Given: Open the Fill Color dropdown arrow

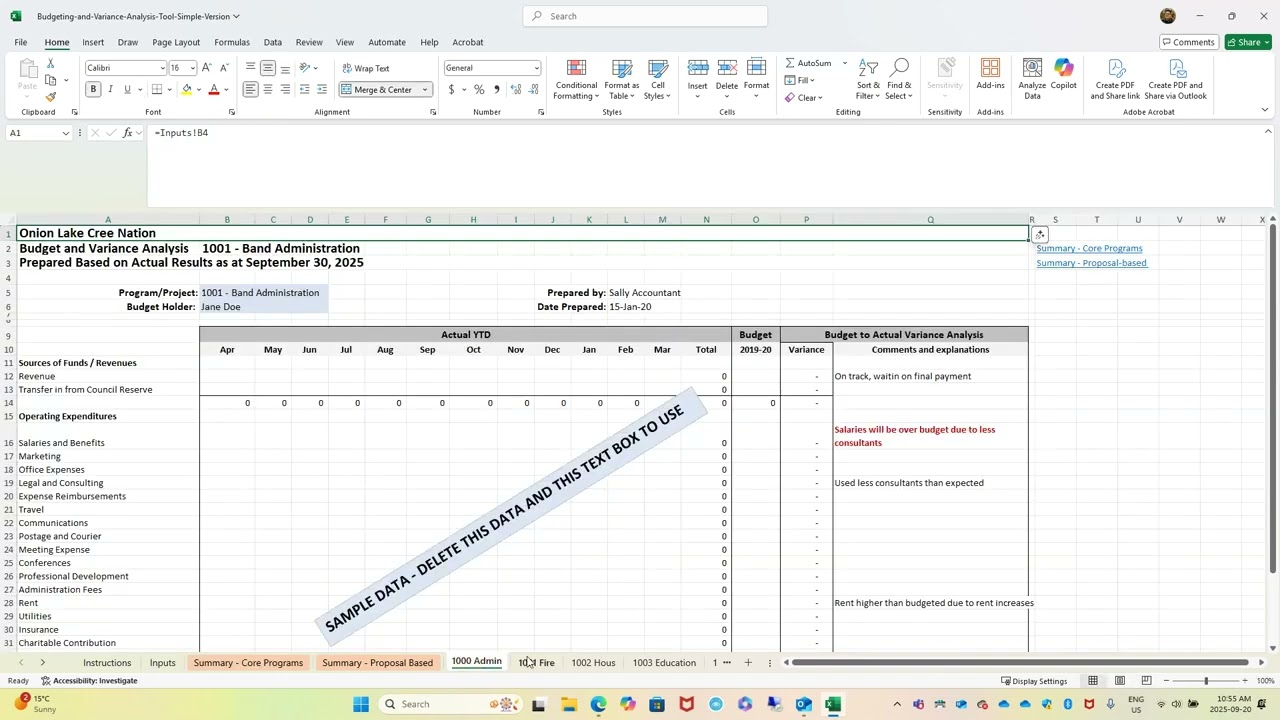Looking at the screenshot, I should coord(198,90).
